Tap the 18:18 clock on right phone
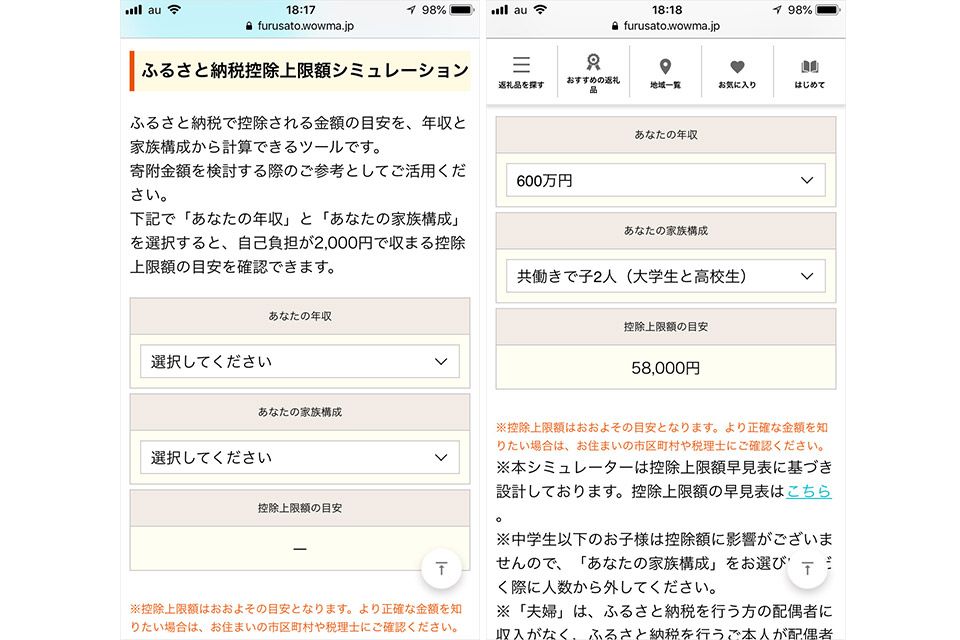This screenshot has height=640, width=960. pyautogui.click(x=667, y=10)
